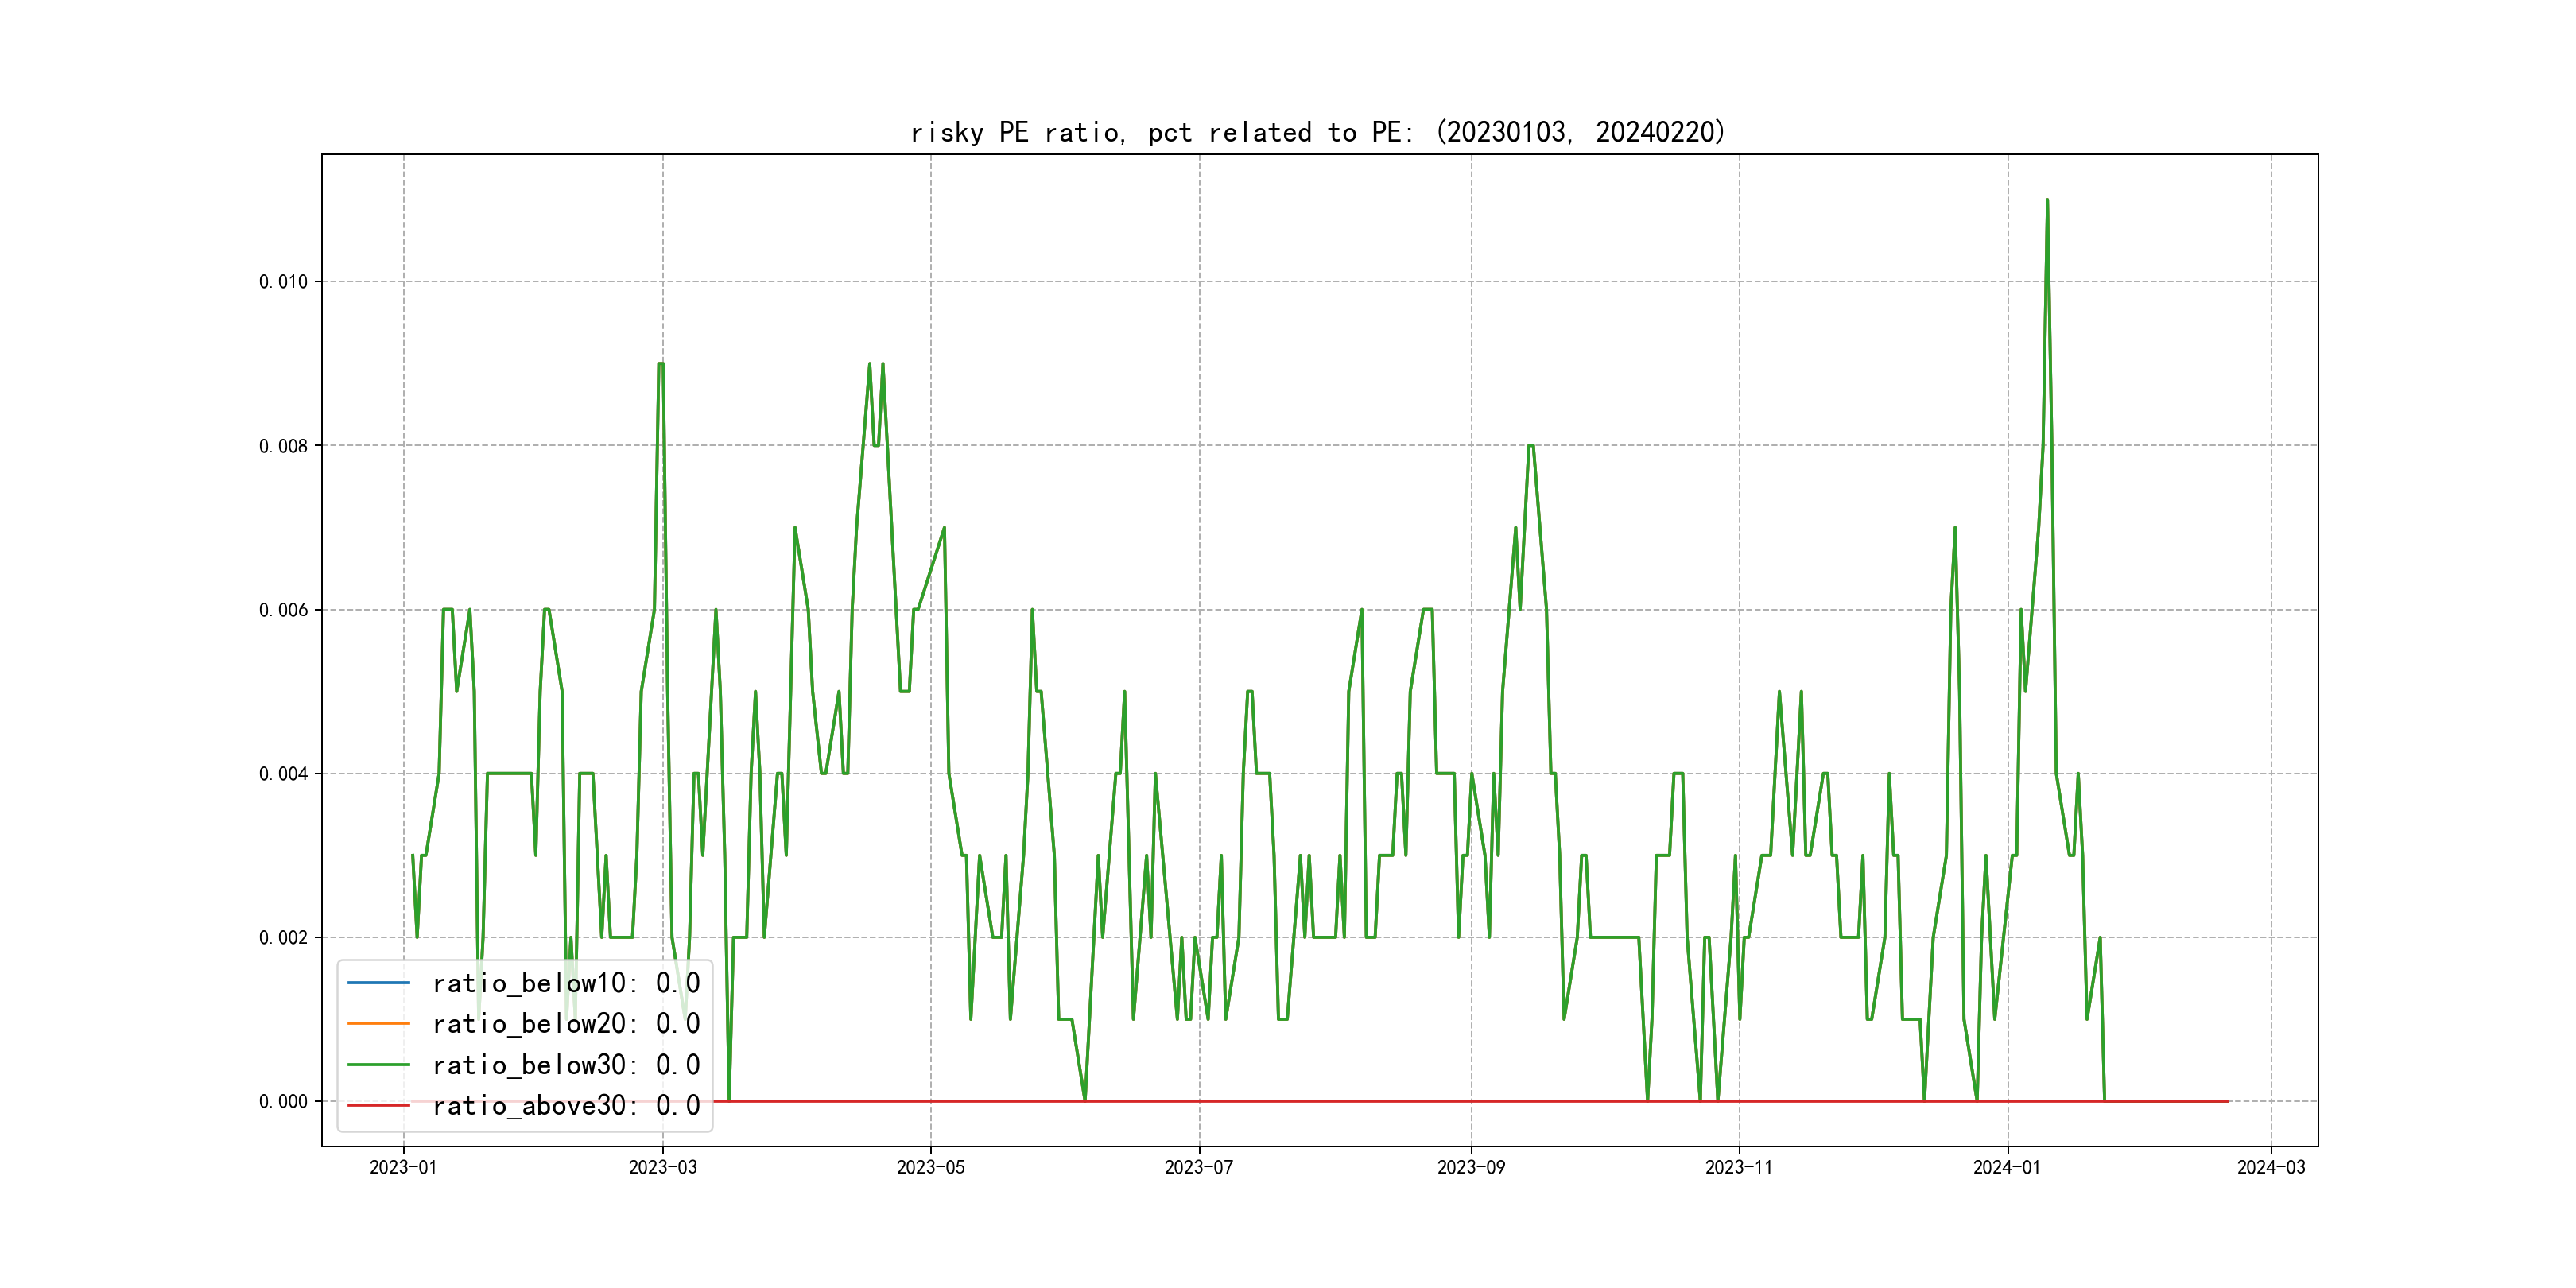Click the 2024-01 x-axis tick label
The image size is (2576, 1288).
tap(2006, 1167)
